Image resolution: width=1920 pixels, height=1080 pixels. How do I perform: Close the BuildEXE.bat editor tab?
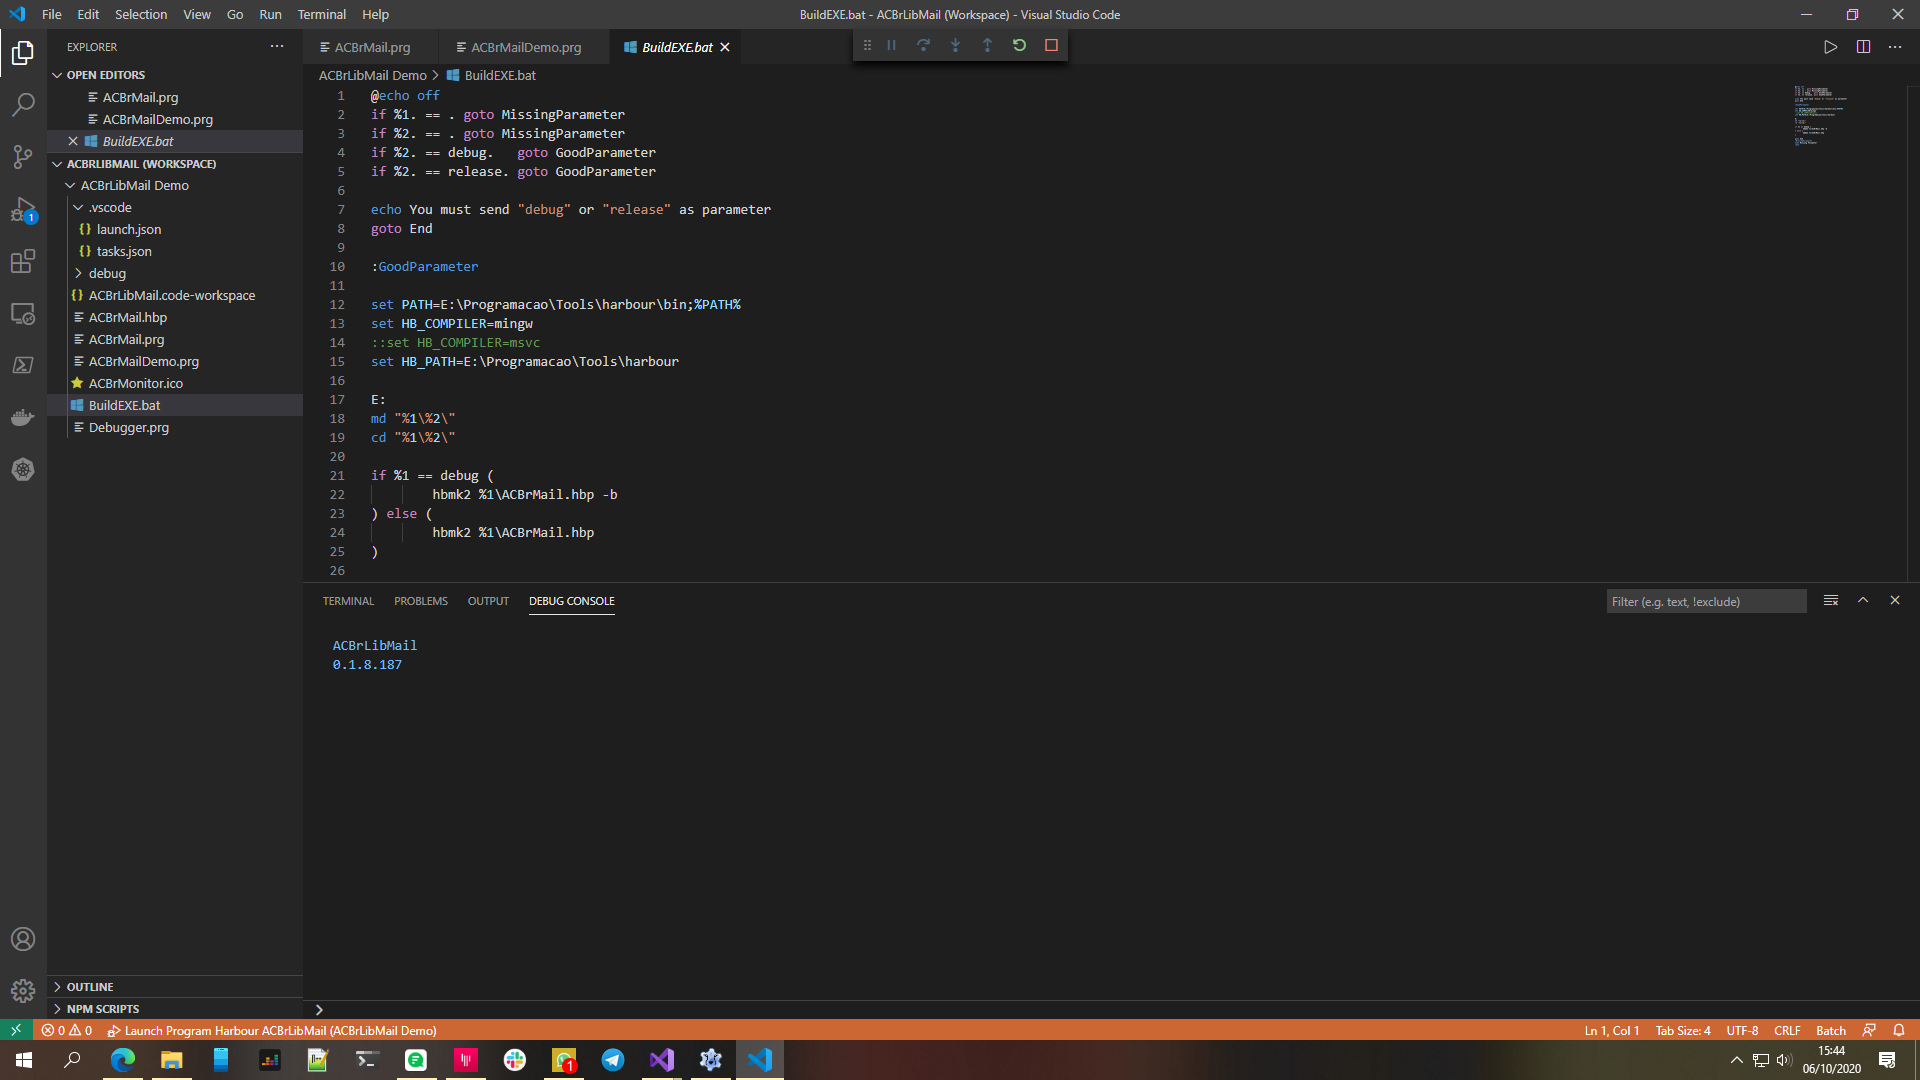[x=725, y=47]
